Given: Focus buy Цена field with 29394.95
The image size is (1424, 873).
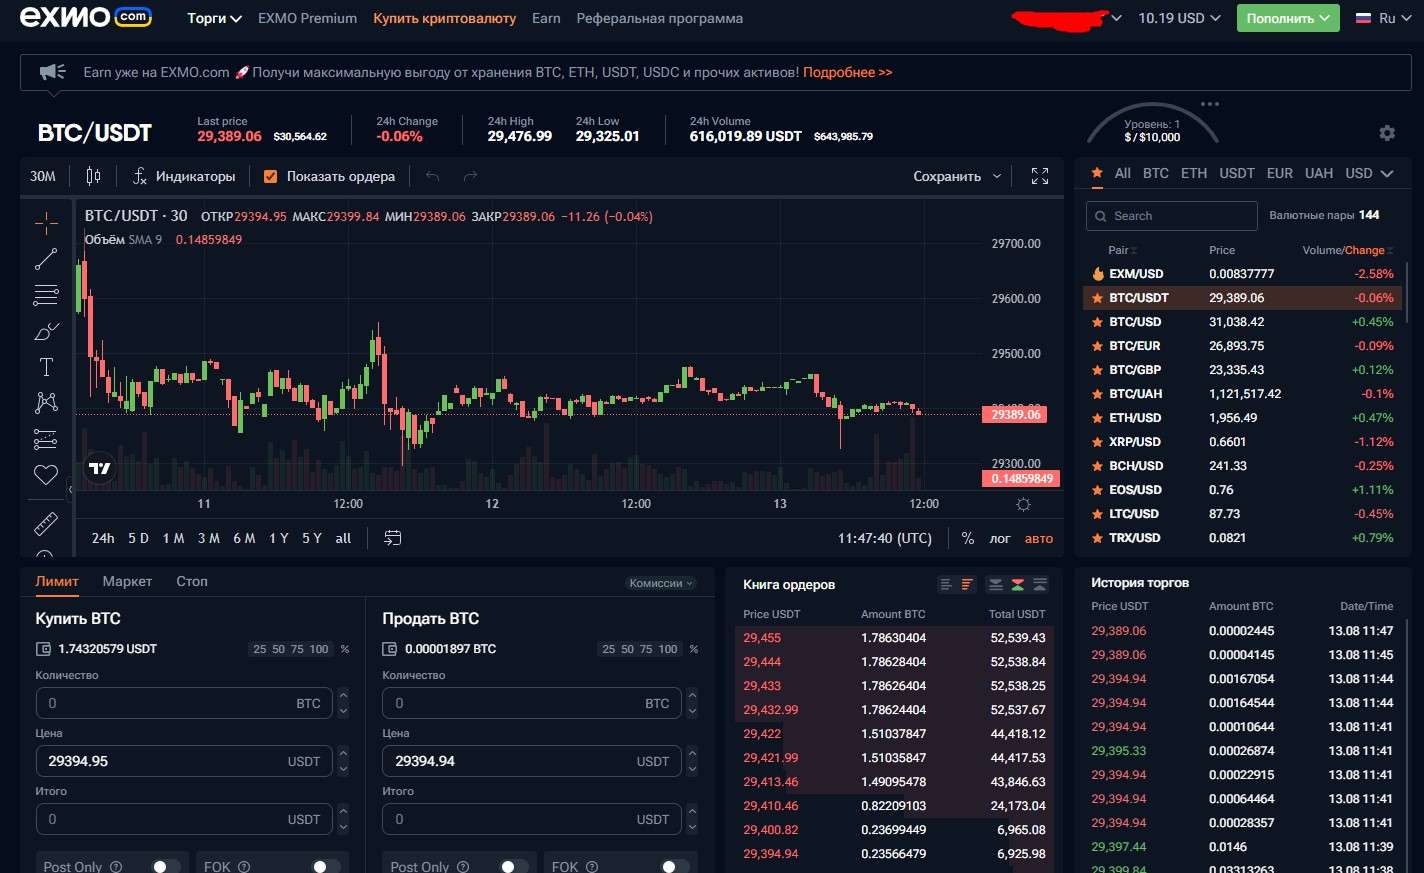Looking at the screenshot, I should tap(184, 761).
